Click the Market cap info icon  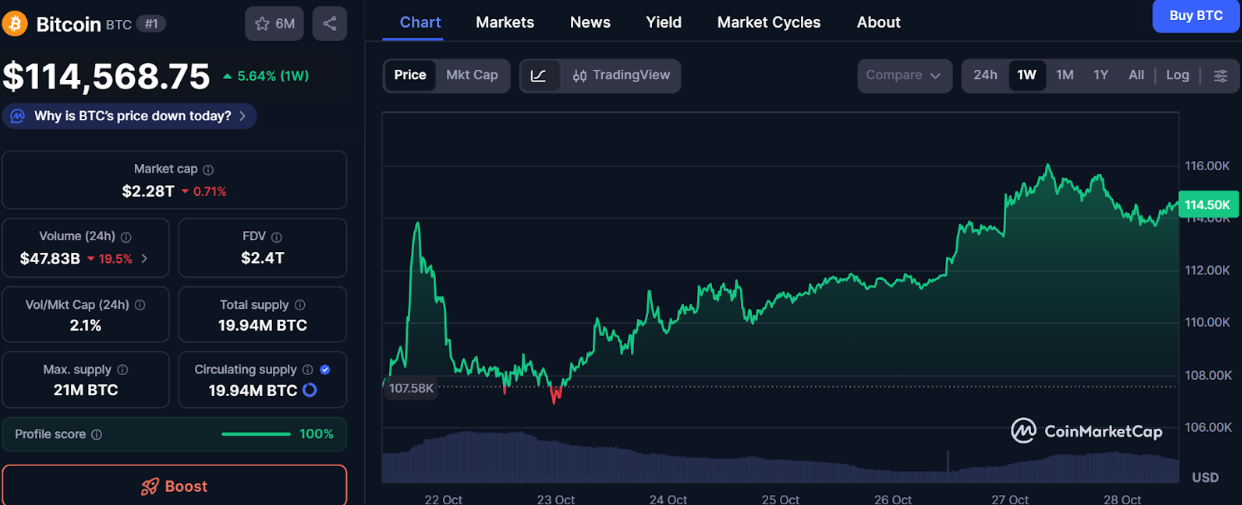208,170
